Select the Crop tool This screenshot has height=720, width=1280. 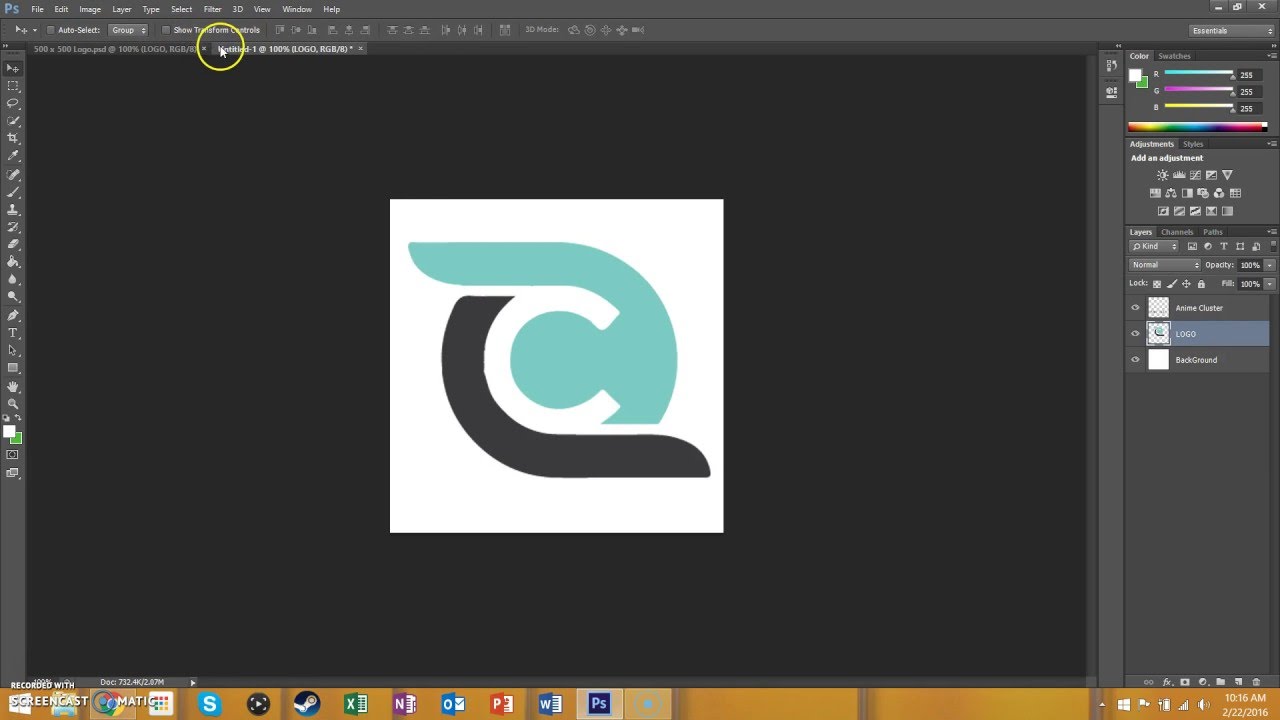tap(13, 138)
